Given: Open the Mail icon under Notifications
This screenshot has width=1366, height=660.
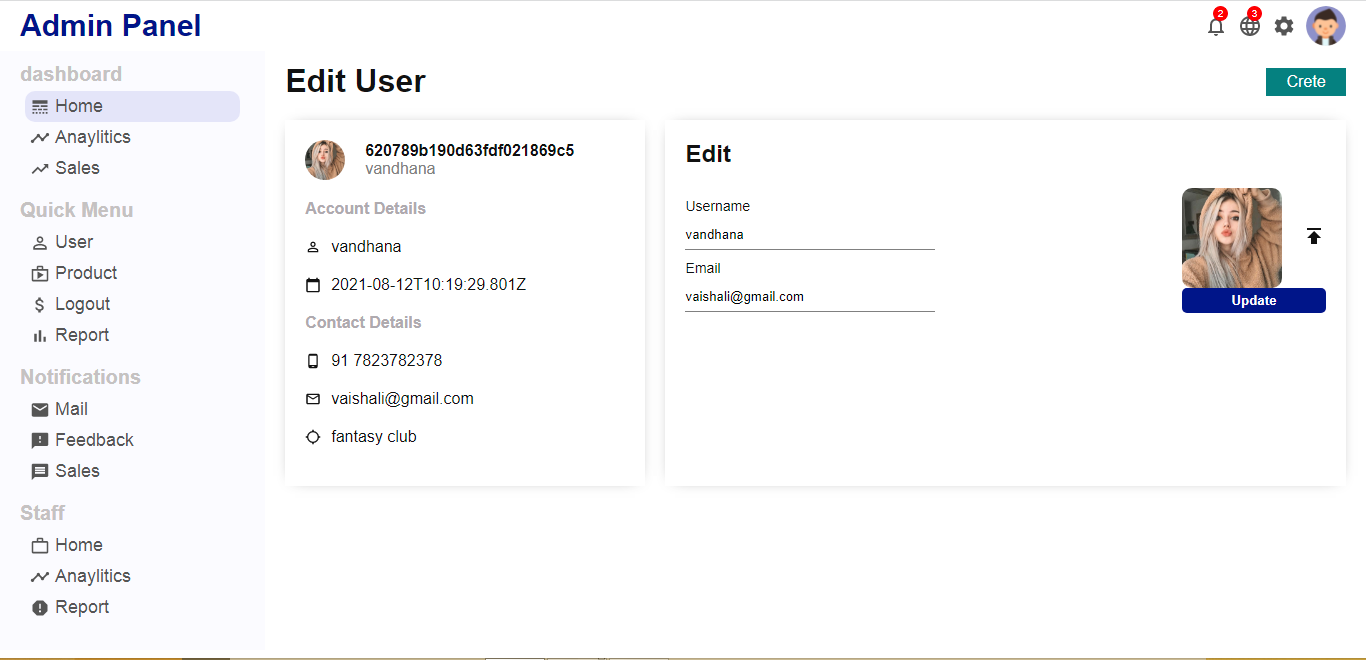Looking at the screenshot, I should coord(39,409).
